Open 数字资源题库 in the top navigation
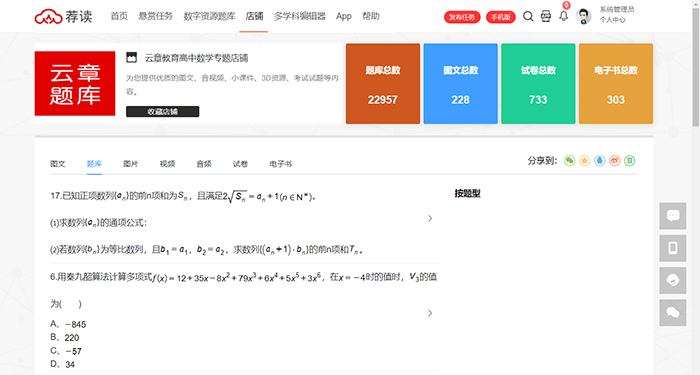 coord(209,17)
